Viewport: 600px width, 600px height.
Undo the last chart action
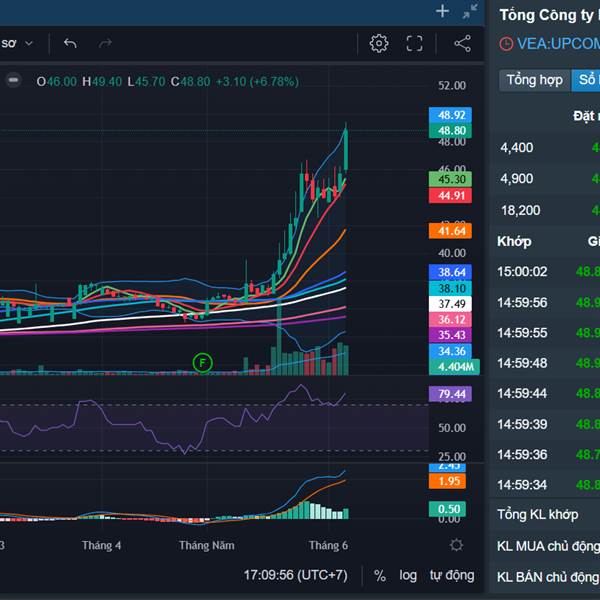coord(70,43)
